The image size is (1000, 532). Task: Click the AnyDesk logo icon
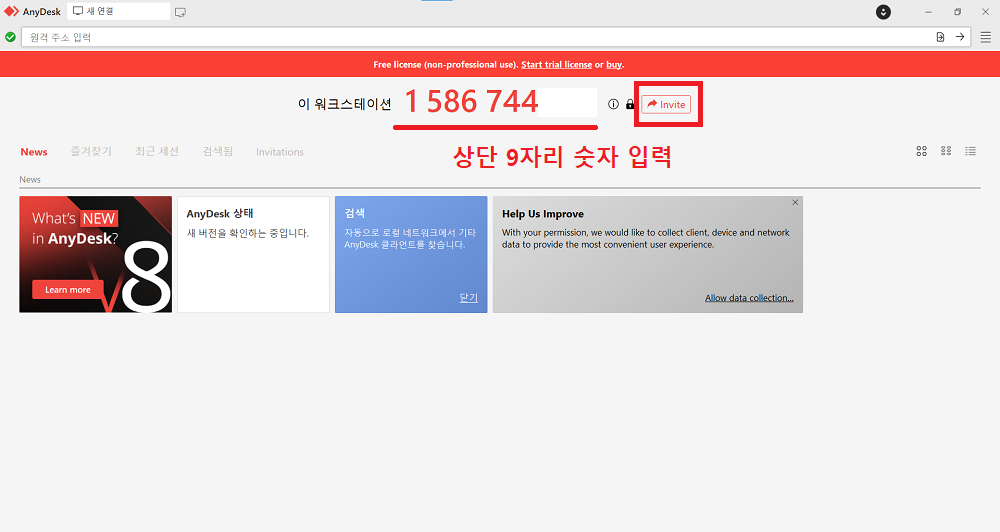coord(11,11)
